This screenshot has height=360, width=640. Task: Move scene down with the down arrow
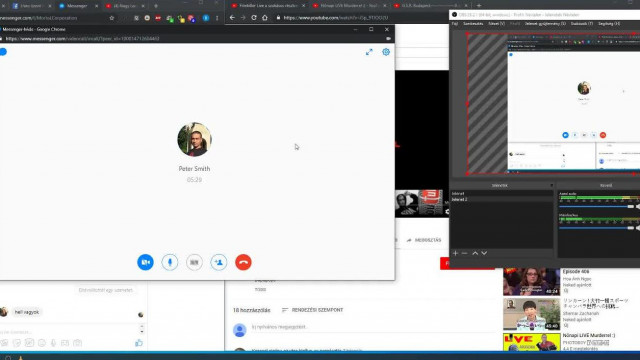(484, 253)
